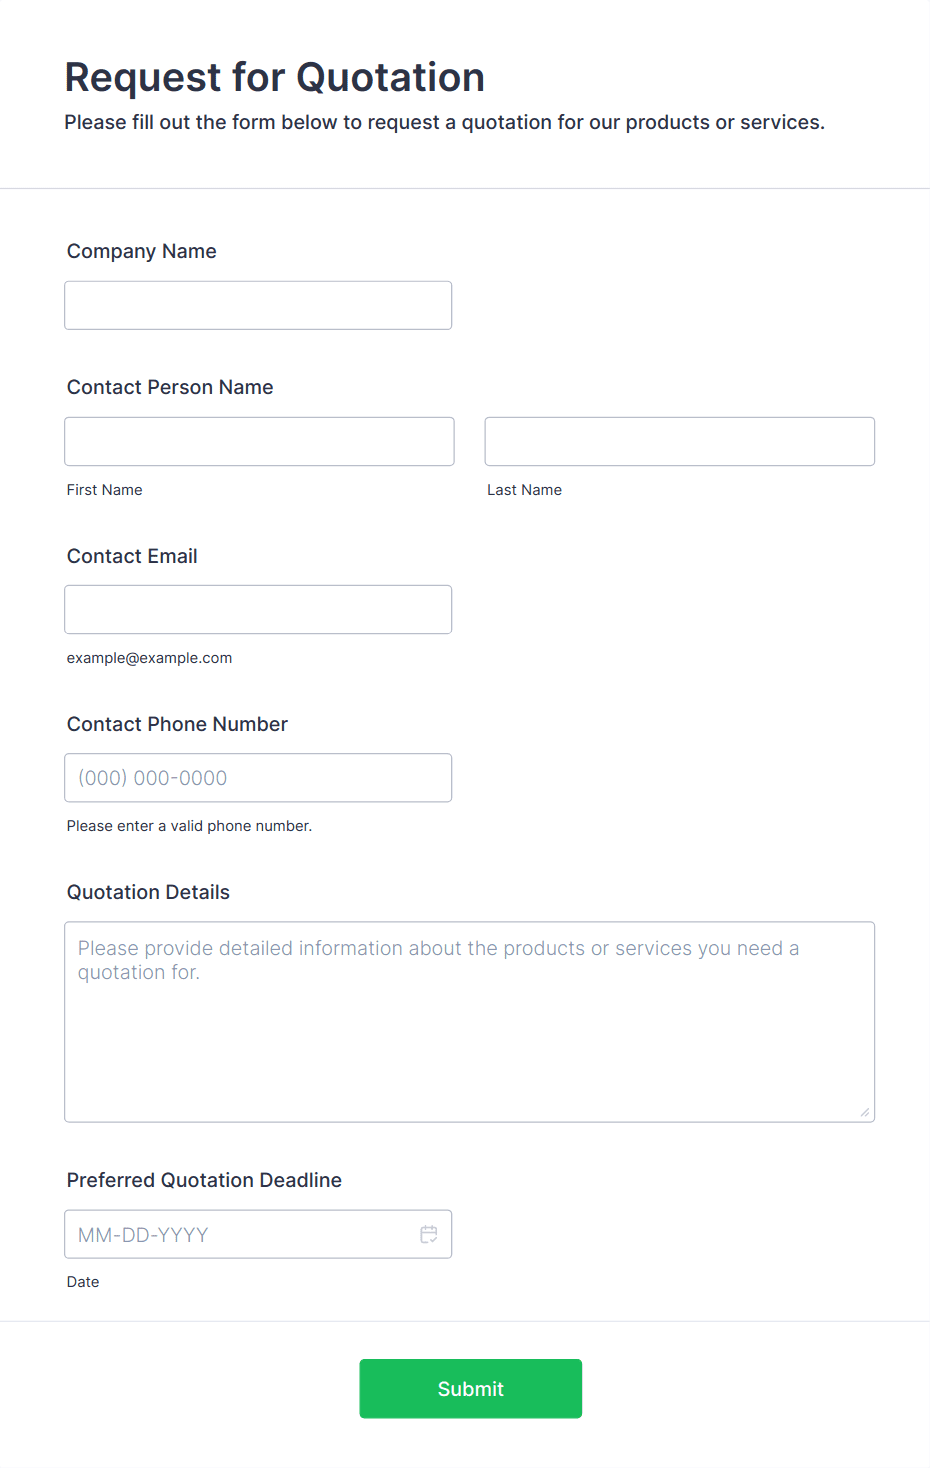Click the Company Name text field

(258, 305)
